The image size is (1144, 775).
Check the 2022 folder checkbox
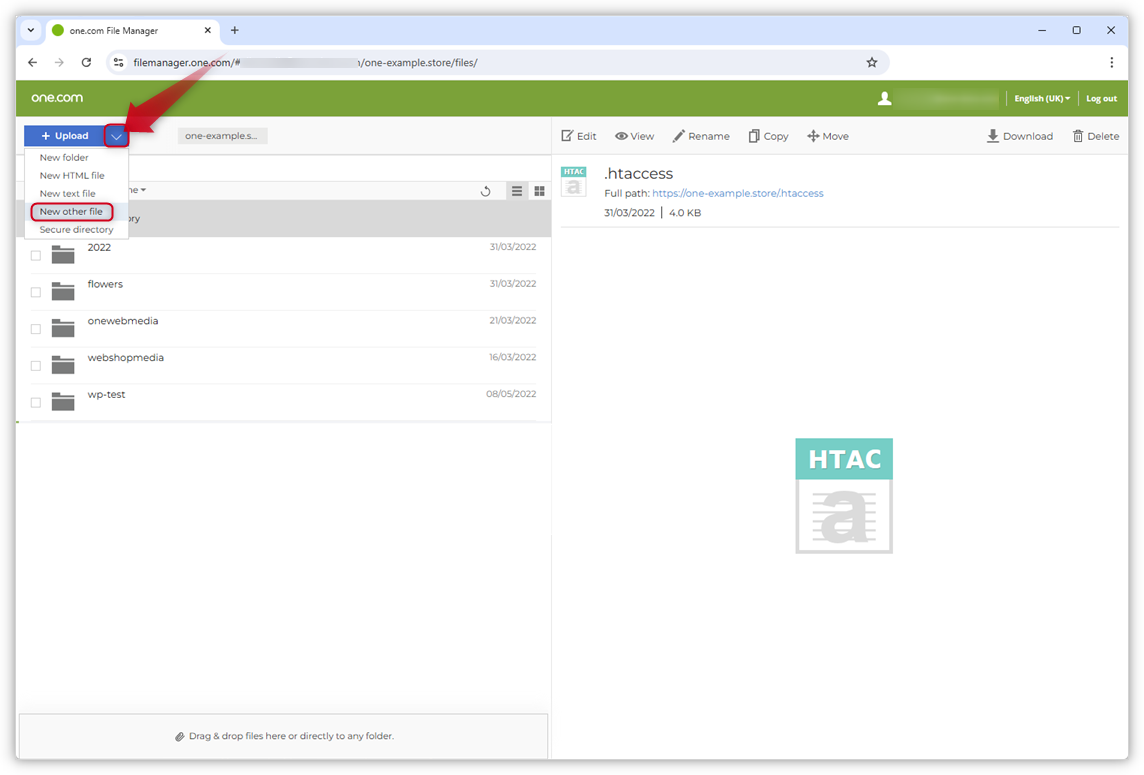pos(36,256)
